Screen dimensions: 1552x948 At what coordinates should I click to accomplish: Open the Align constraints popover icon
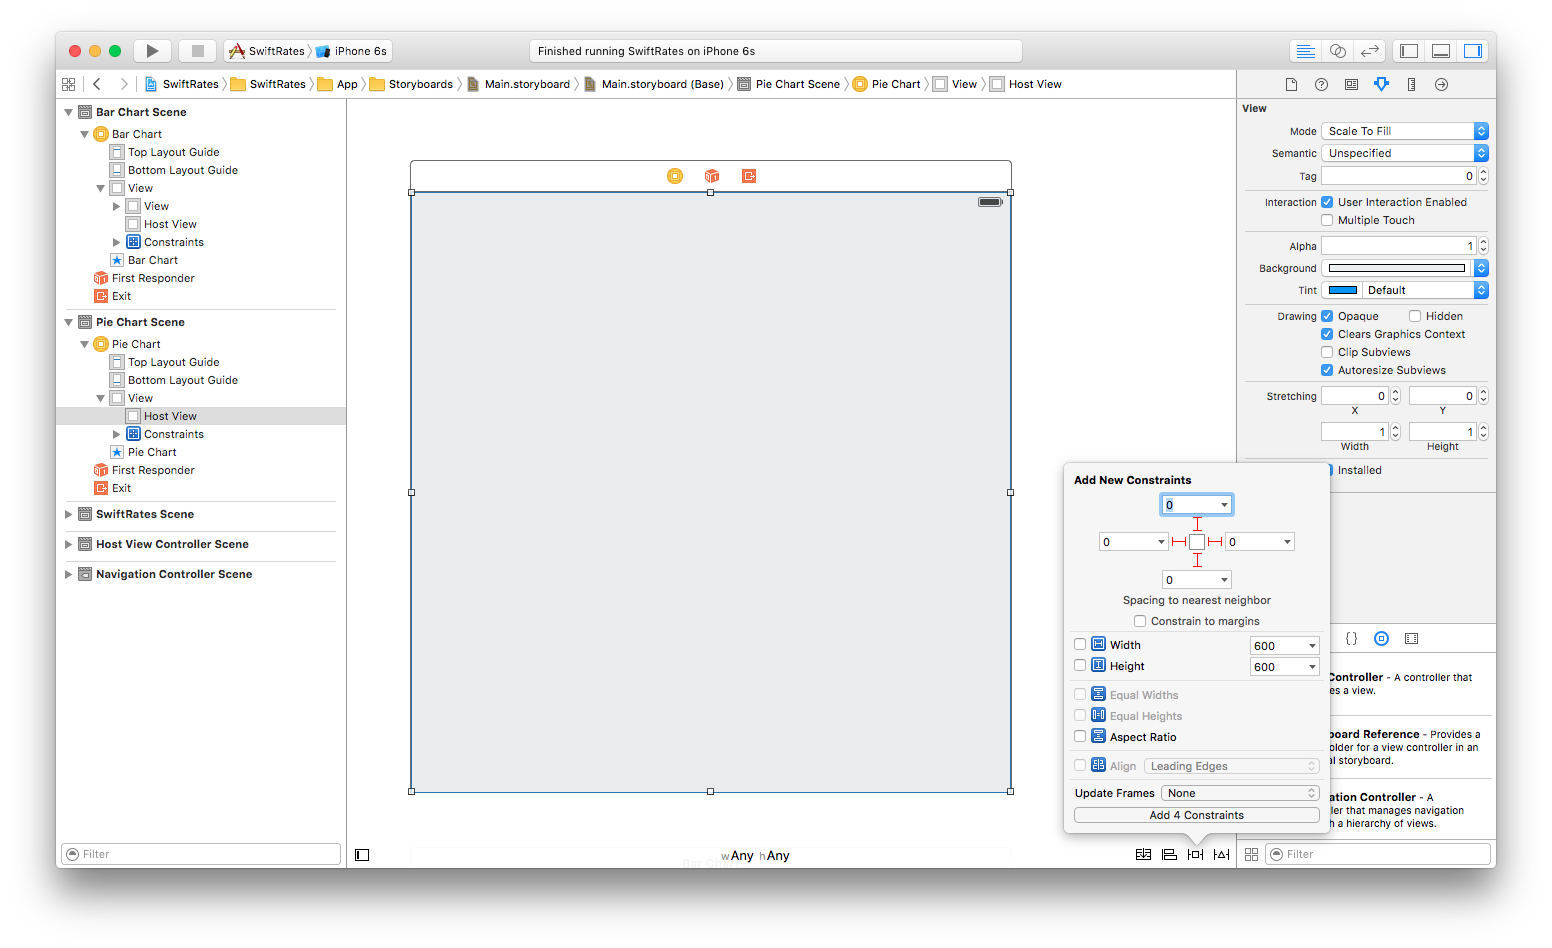1169,854
